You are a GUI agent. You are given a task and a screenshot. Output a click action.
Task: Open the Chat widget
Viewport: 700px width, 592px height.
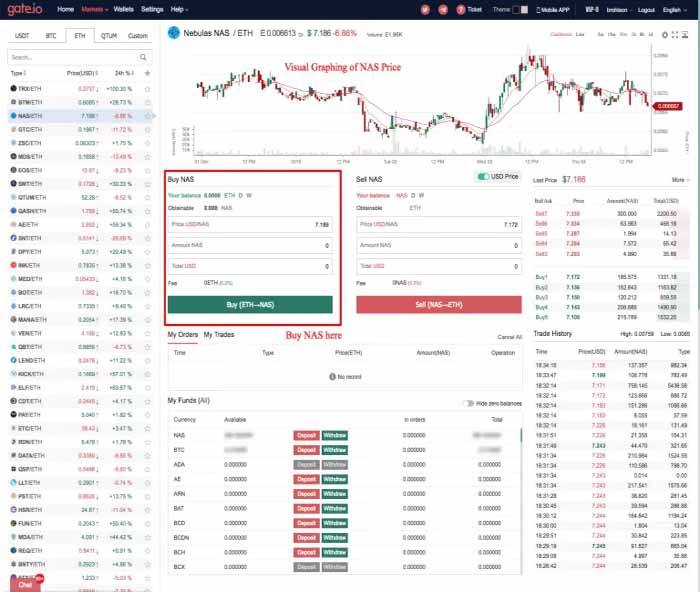tap(26, 584)
